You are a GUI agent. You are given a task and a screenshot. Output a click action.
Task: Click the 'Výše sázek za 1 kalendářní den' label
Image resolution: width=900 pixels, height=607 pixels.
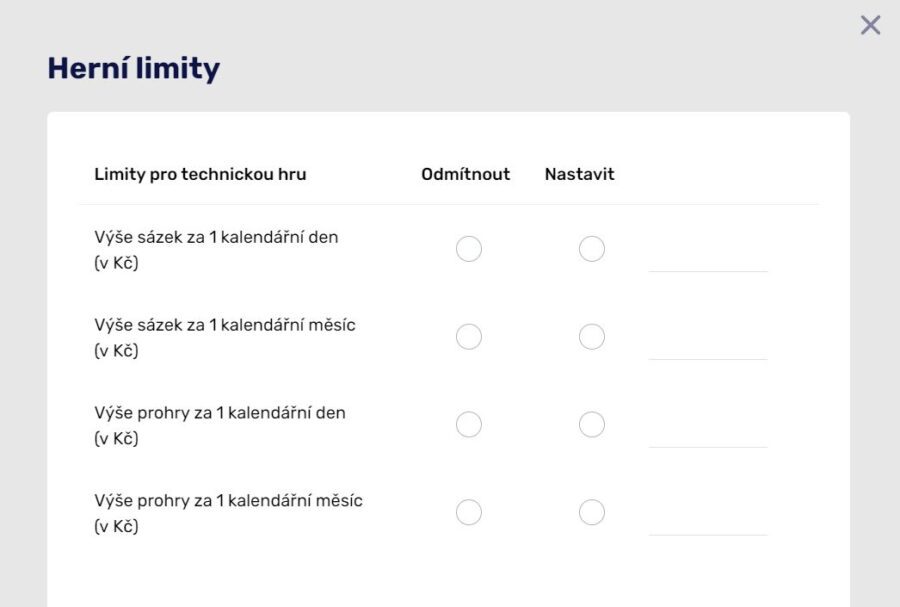coord(216,238)
